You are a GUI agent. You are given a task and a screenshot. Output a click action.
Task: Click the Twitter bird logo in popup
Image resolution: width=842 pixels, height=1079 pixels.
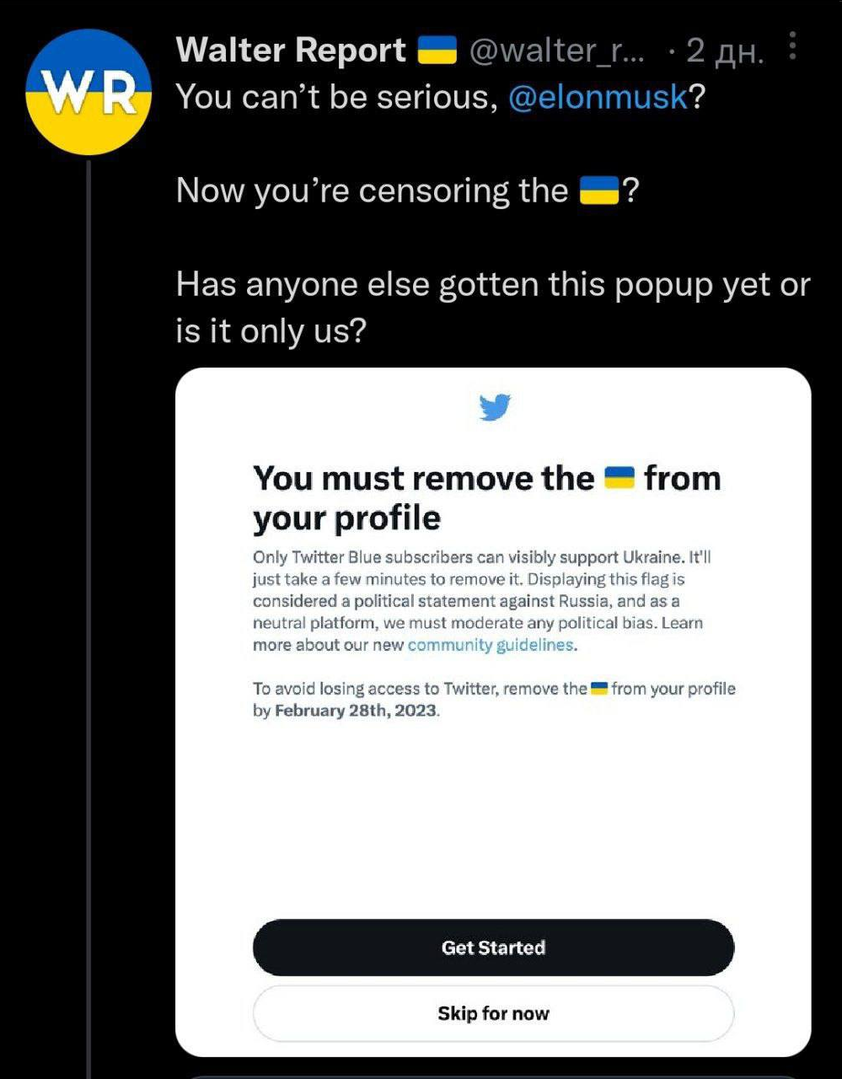[x=494, y=408]
